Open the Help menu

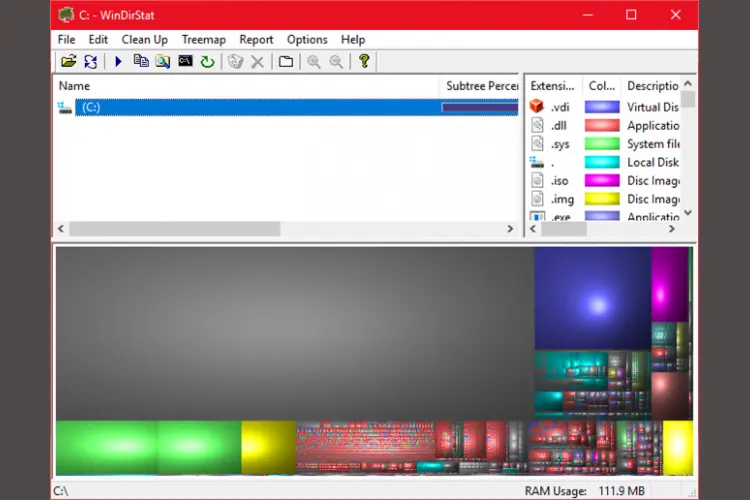353,40
